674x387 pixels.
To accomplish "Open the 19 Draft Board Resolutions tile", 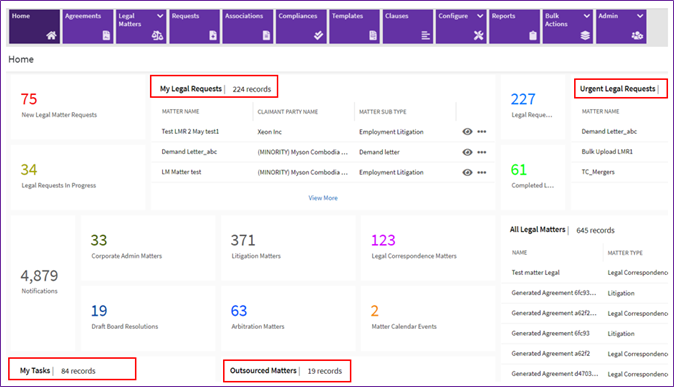I will 148,318.
